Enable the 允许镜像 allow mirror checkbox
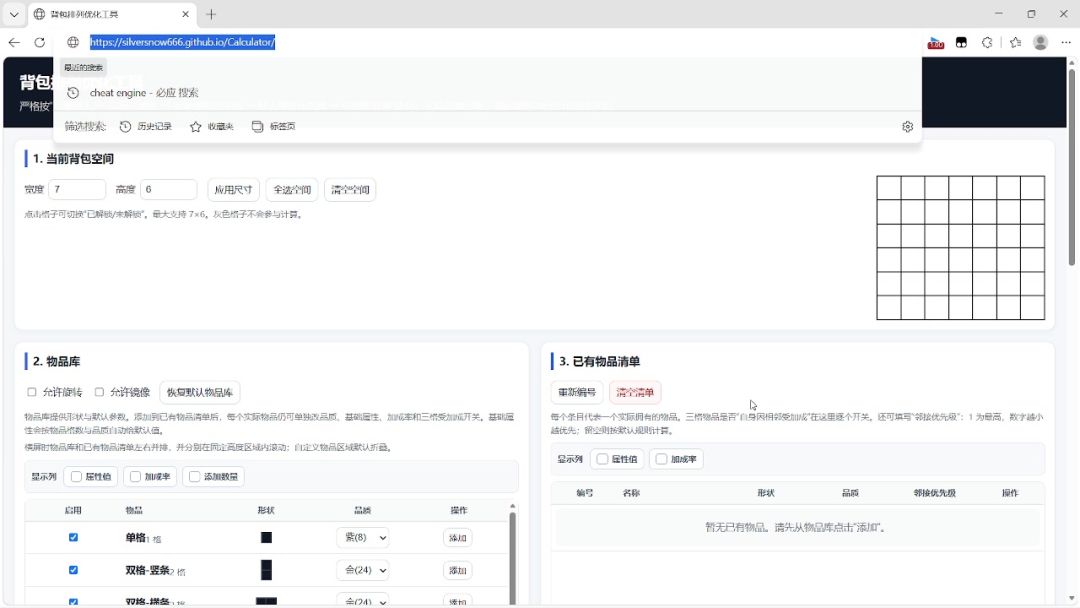The width and height of the screenshot is (1080, 608). 99,392
